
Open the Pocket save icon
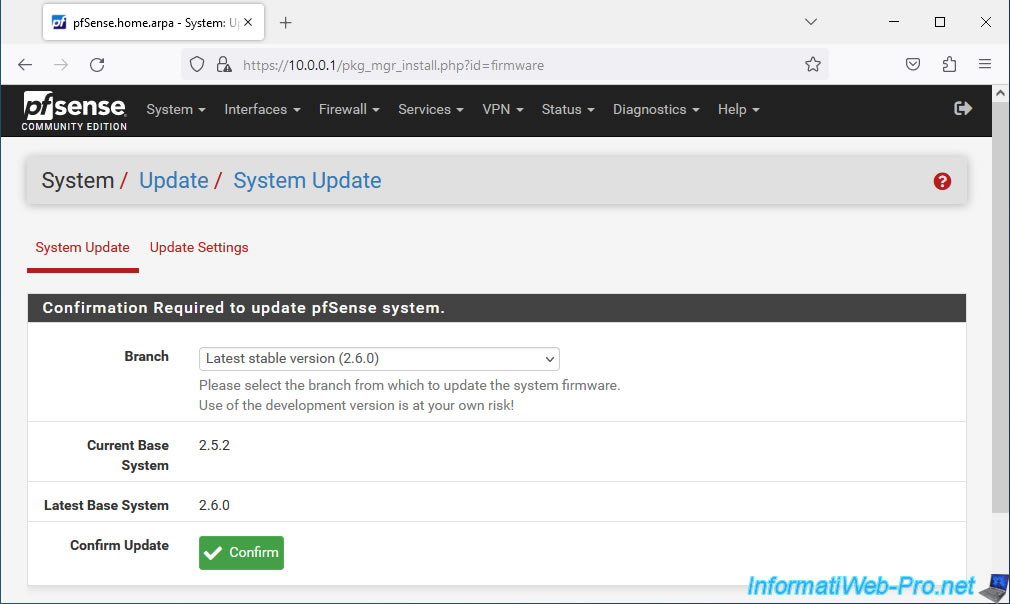pyautogui.click(x=913, y=64)
